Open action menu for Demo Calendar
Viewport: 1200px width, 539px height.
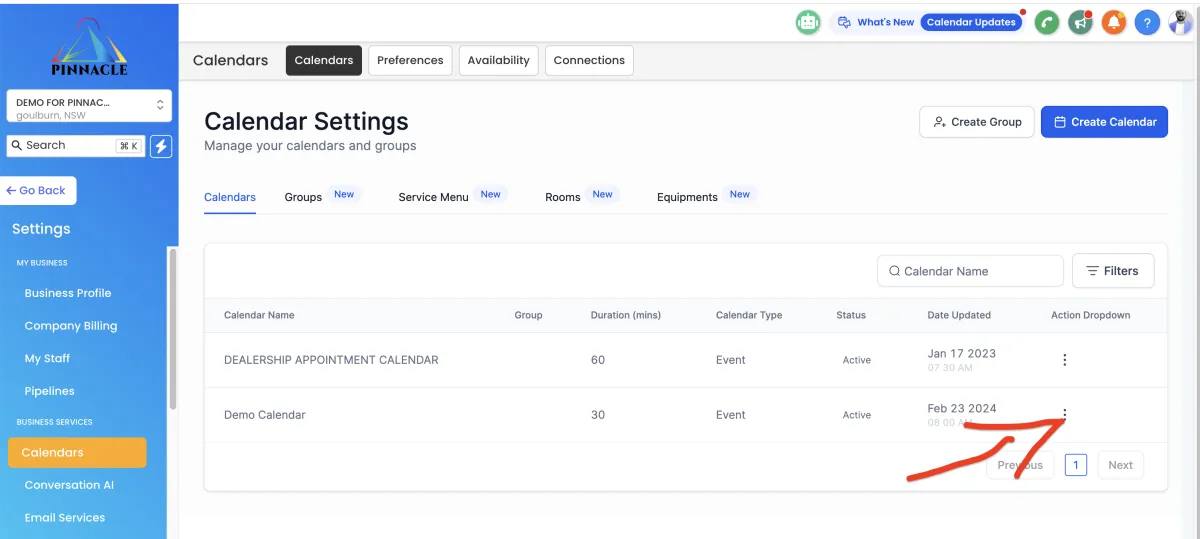point(1065,414)
